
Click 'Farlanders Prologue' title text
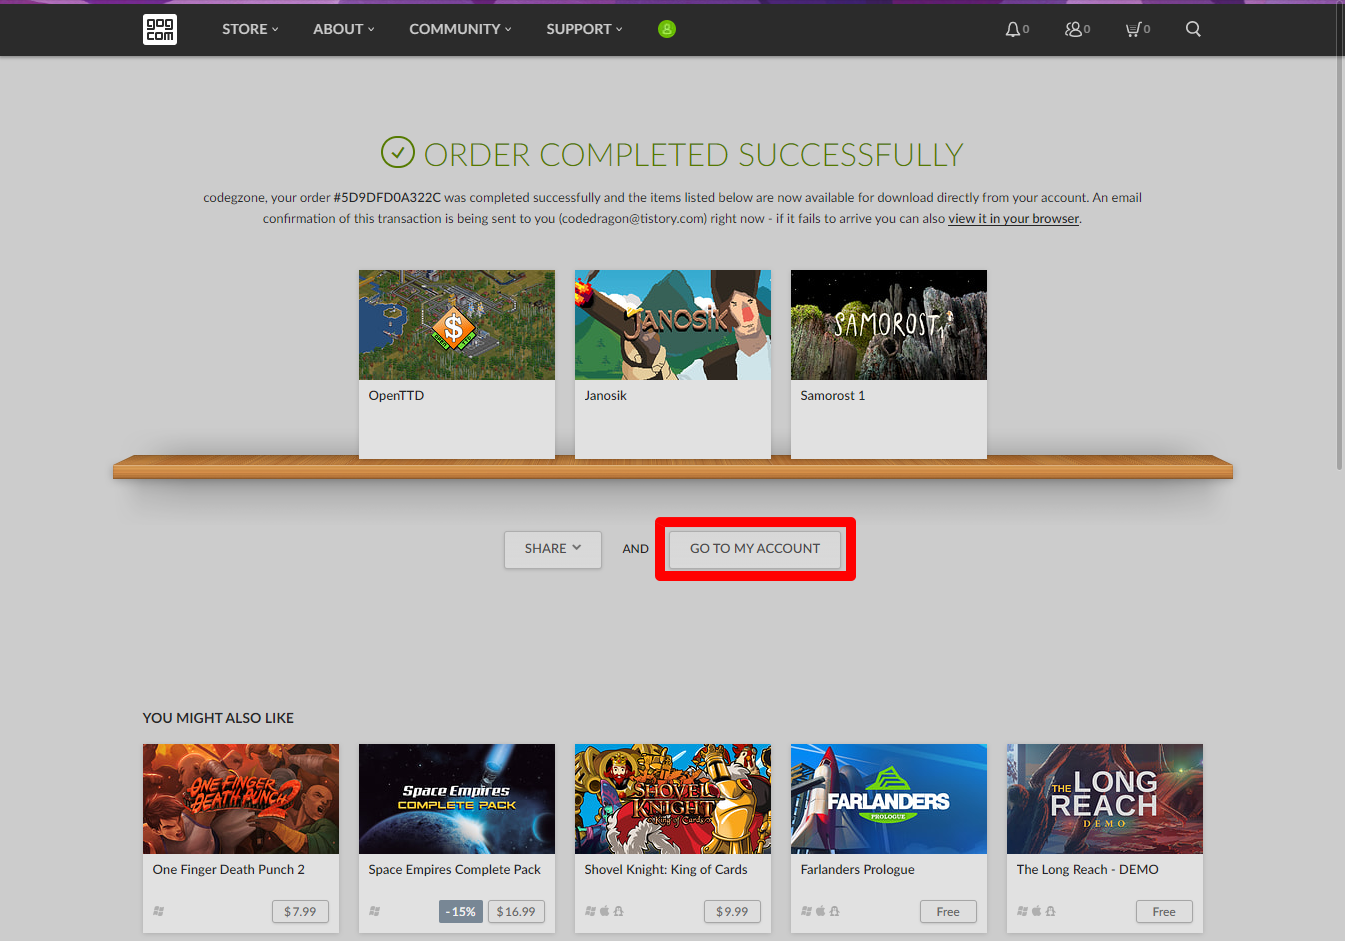pyautogui.click(x=858, y=869)
